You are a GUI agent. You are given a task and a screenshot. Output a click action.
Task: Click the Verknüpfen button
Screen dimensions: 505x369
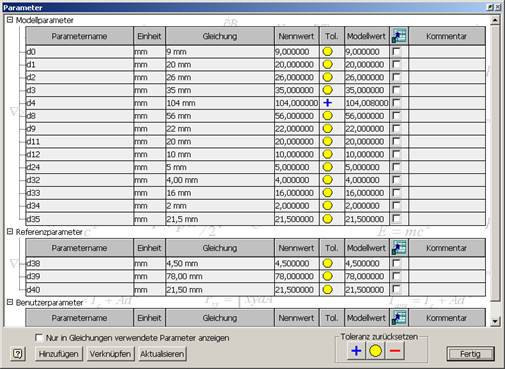110,354
